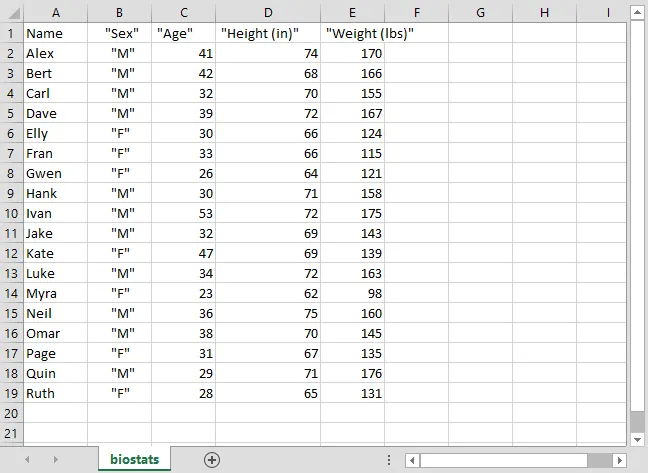Viewport: 648px width, 473px height.
Task: Select the "Name" header cell
Action: coord(55,33)
